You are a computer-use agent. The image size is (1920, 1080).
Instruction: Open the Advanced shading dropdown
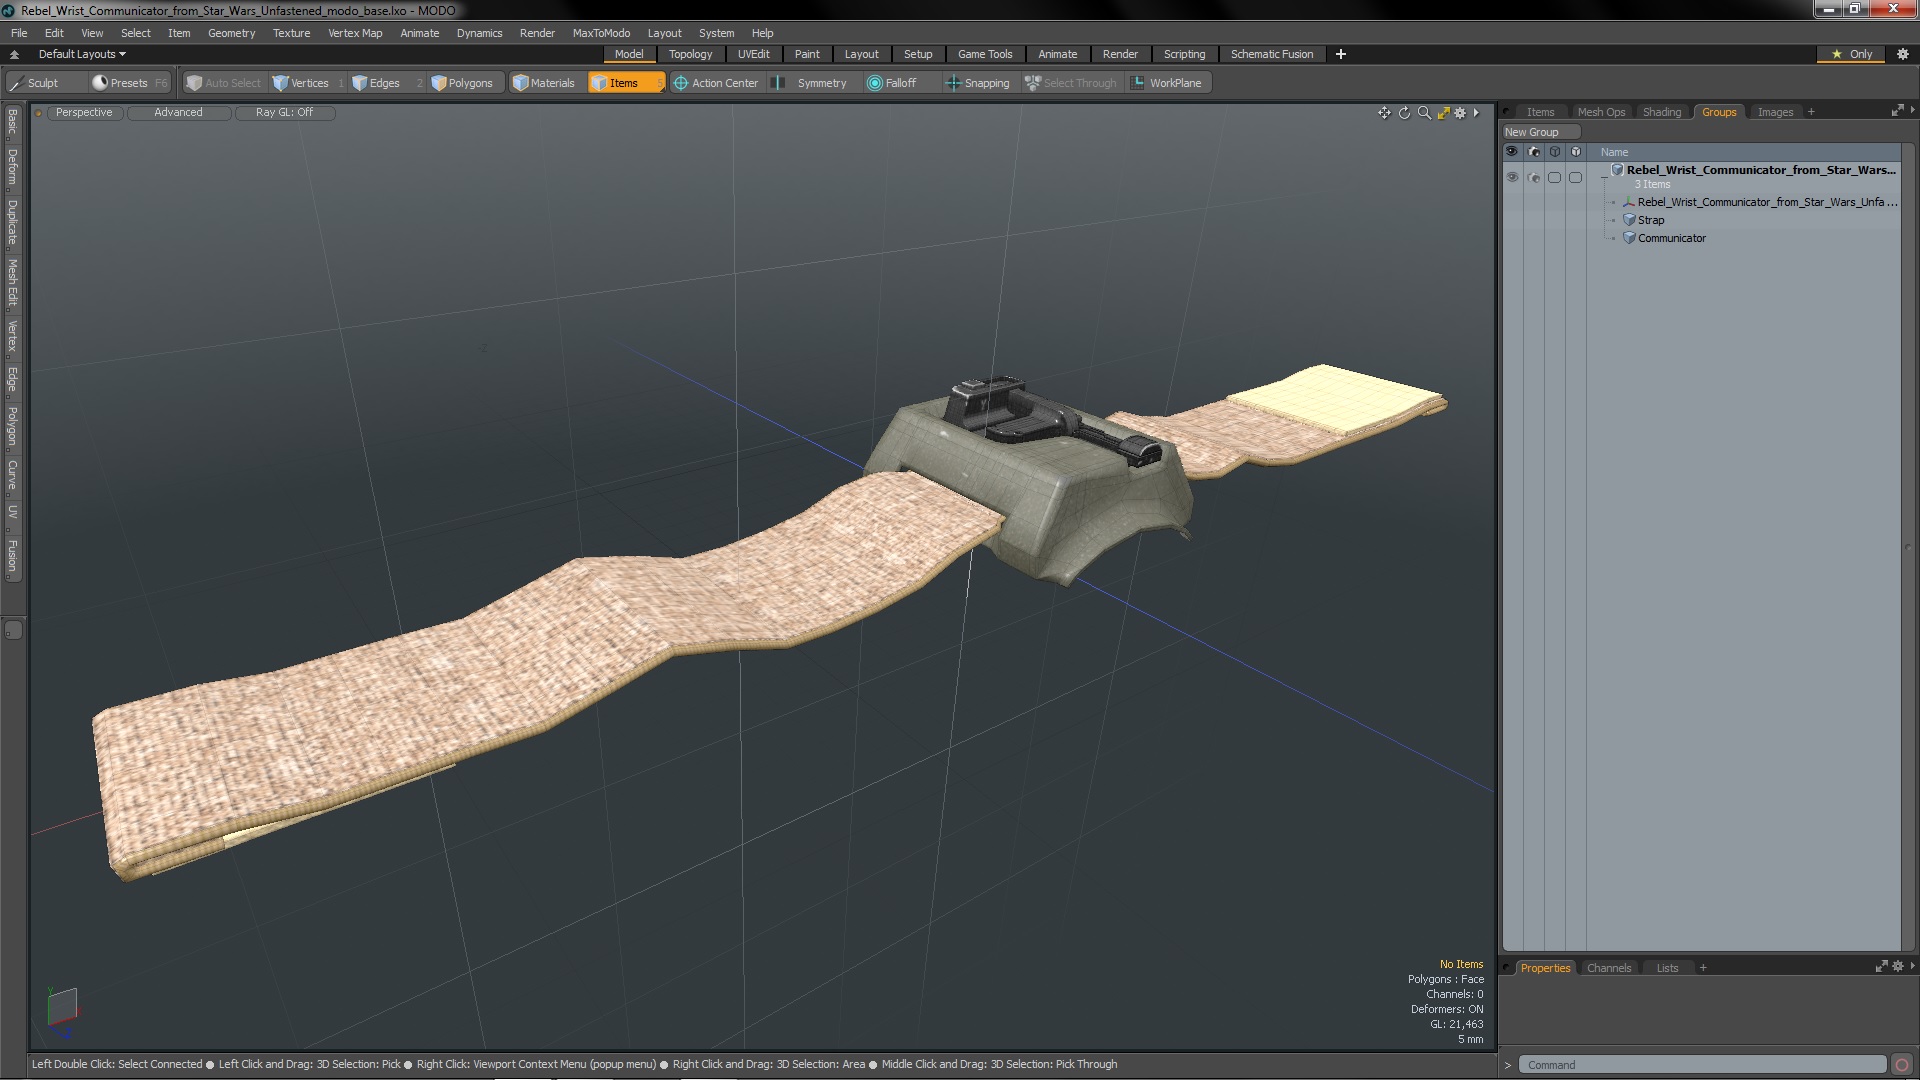[178, 113]
